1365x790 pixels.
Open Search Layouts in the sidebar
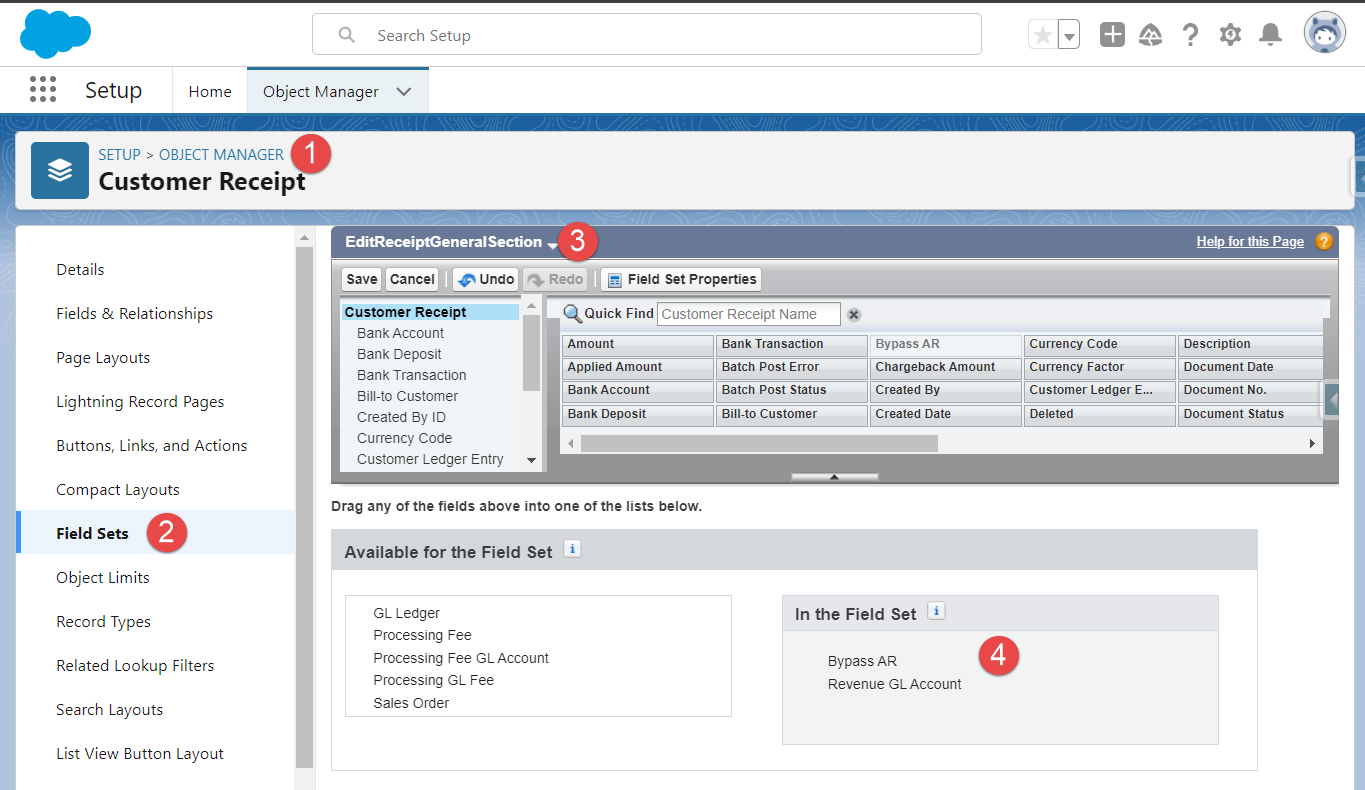(109, 709)
